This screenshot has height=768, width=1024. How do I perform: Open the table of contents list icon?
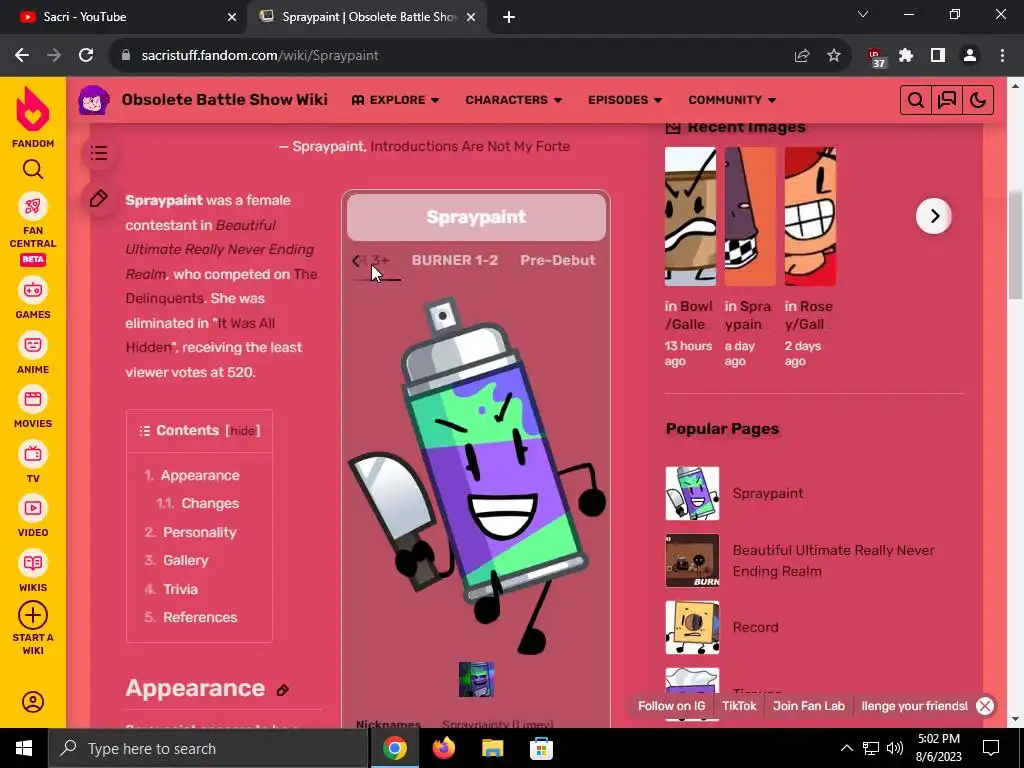pos(99,153)
